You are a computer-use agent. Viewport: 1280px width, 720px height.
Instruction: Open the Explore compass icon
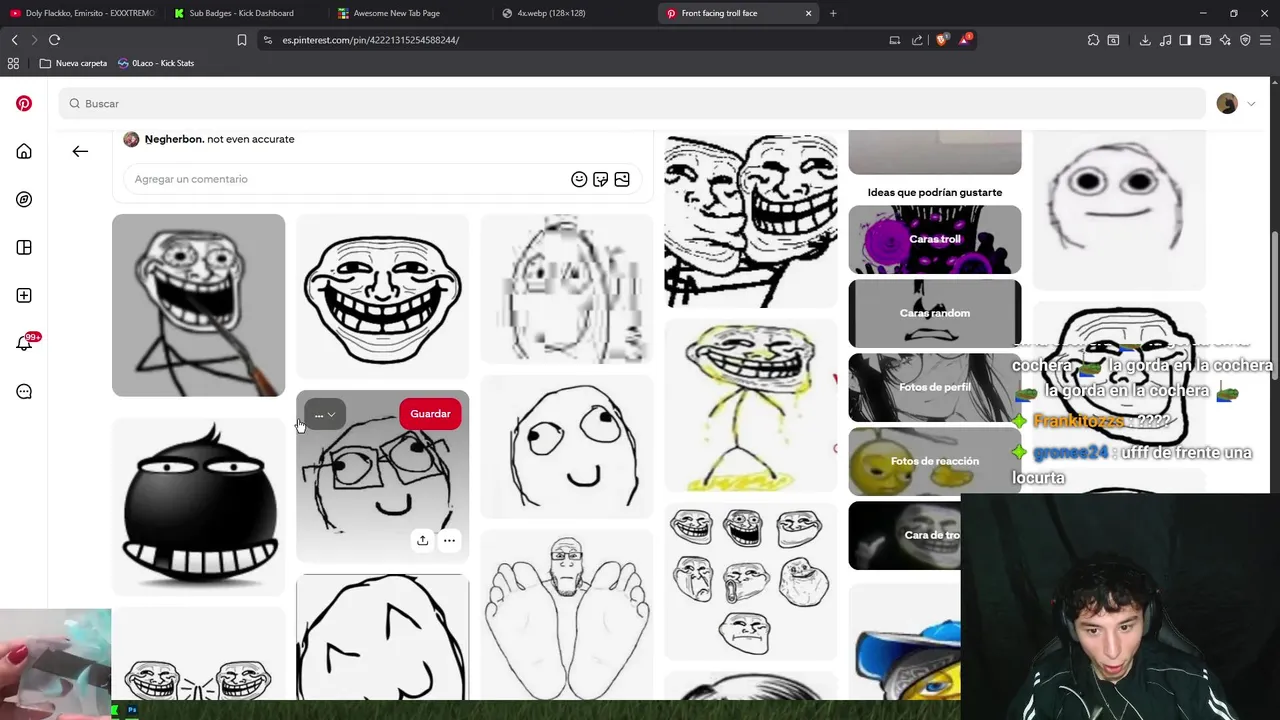(x=24, y=199)
